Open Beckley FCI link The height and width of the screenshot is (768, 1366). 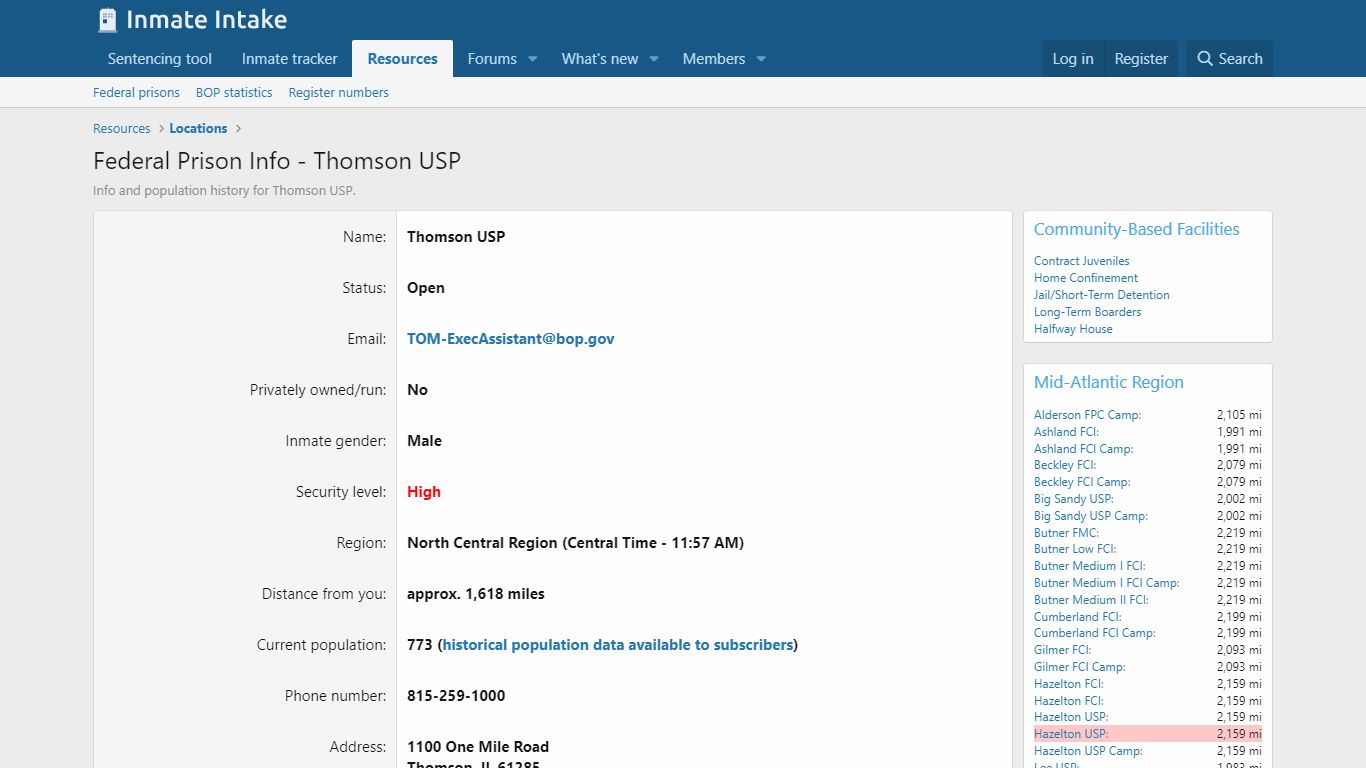(1065, 465)
